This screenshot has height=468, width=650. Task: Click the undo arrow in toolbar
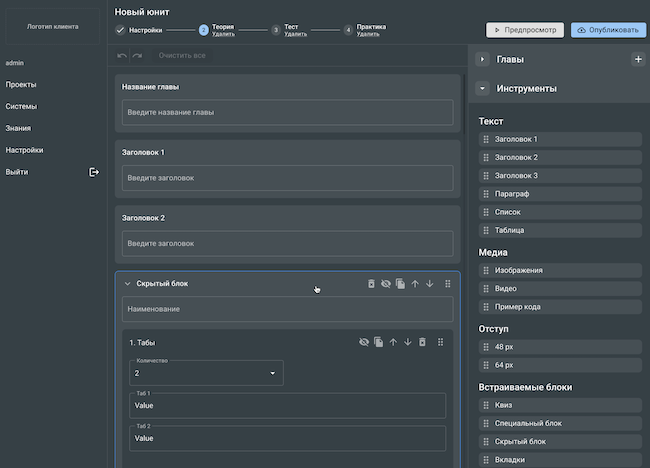(122, 55)
